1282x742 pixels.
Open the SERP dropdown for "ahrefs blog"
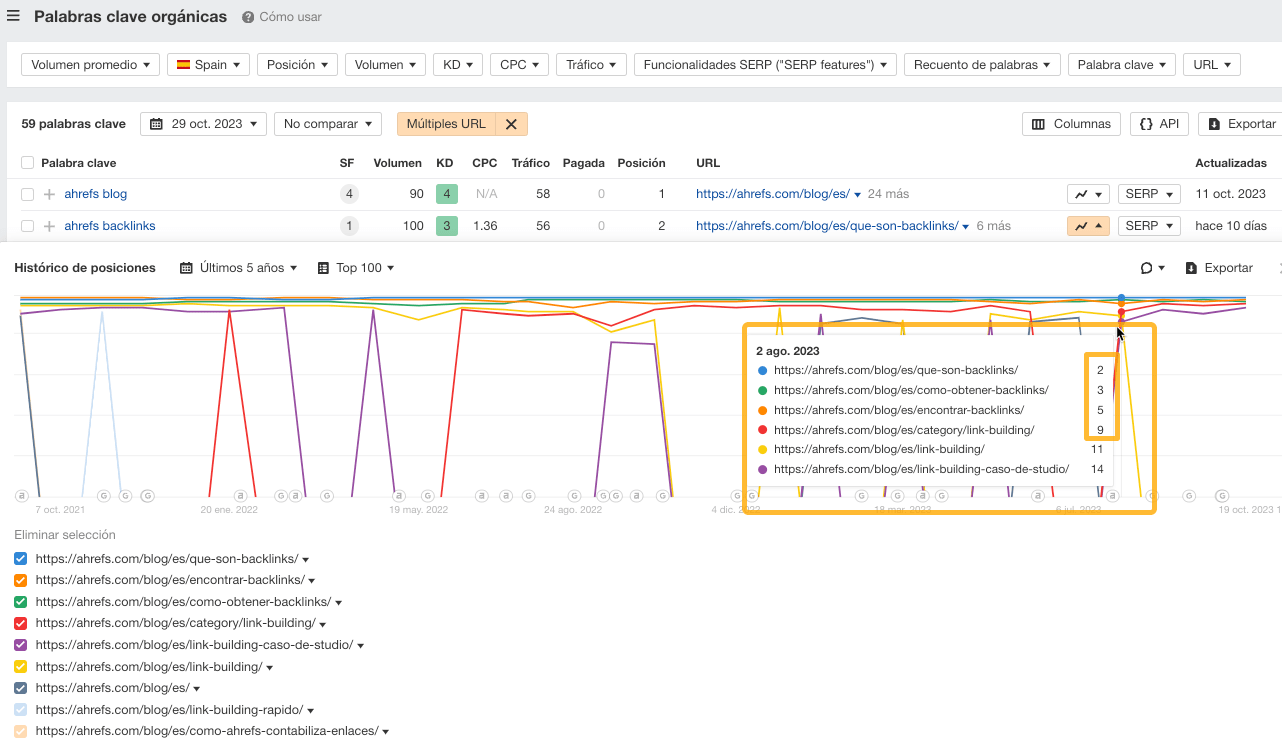(x=1148, y=193)
